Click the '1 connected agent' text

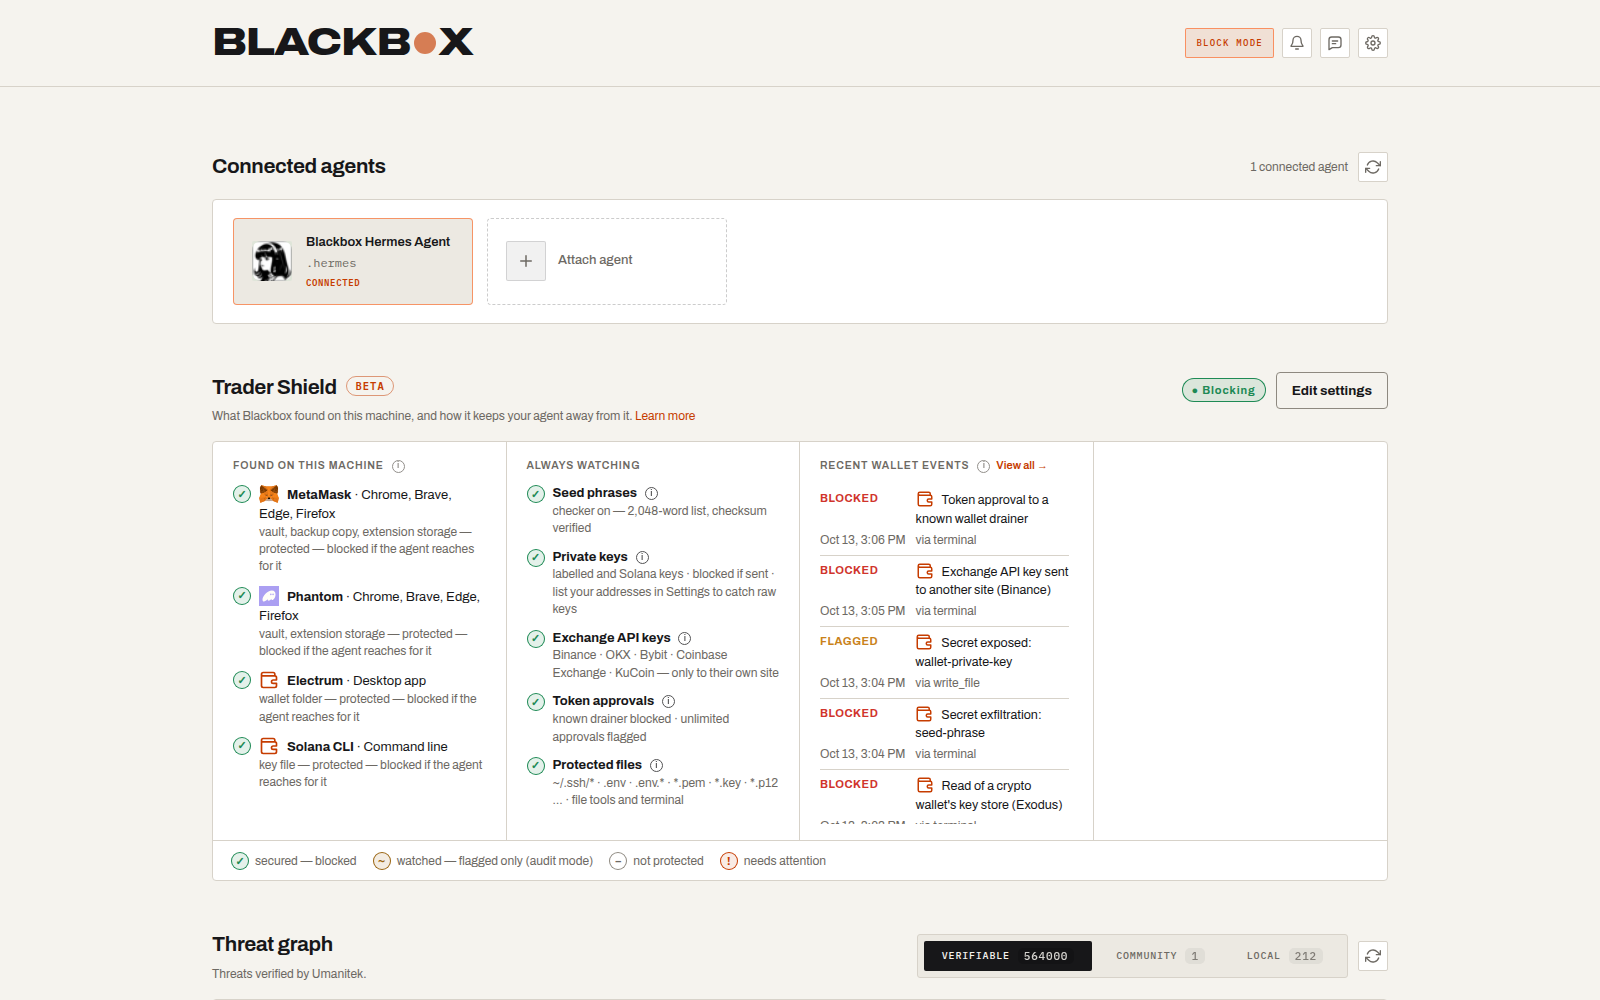point(1298,167)
